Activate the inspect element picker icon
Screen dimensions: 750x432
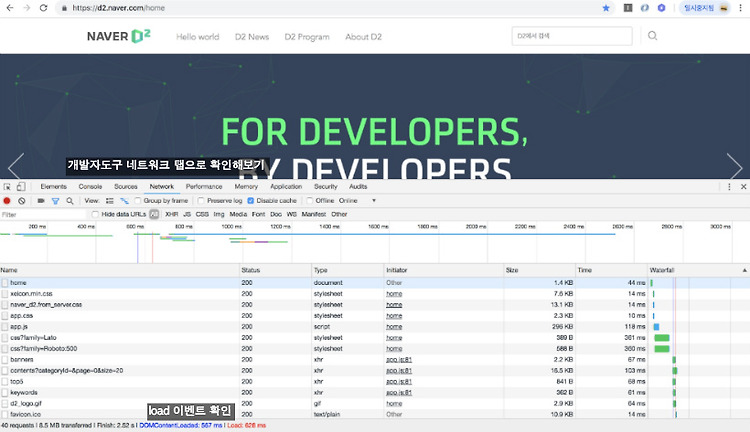7,187
